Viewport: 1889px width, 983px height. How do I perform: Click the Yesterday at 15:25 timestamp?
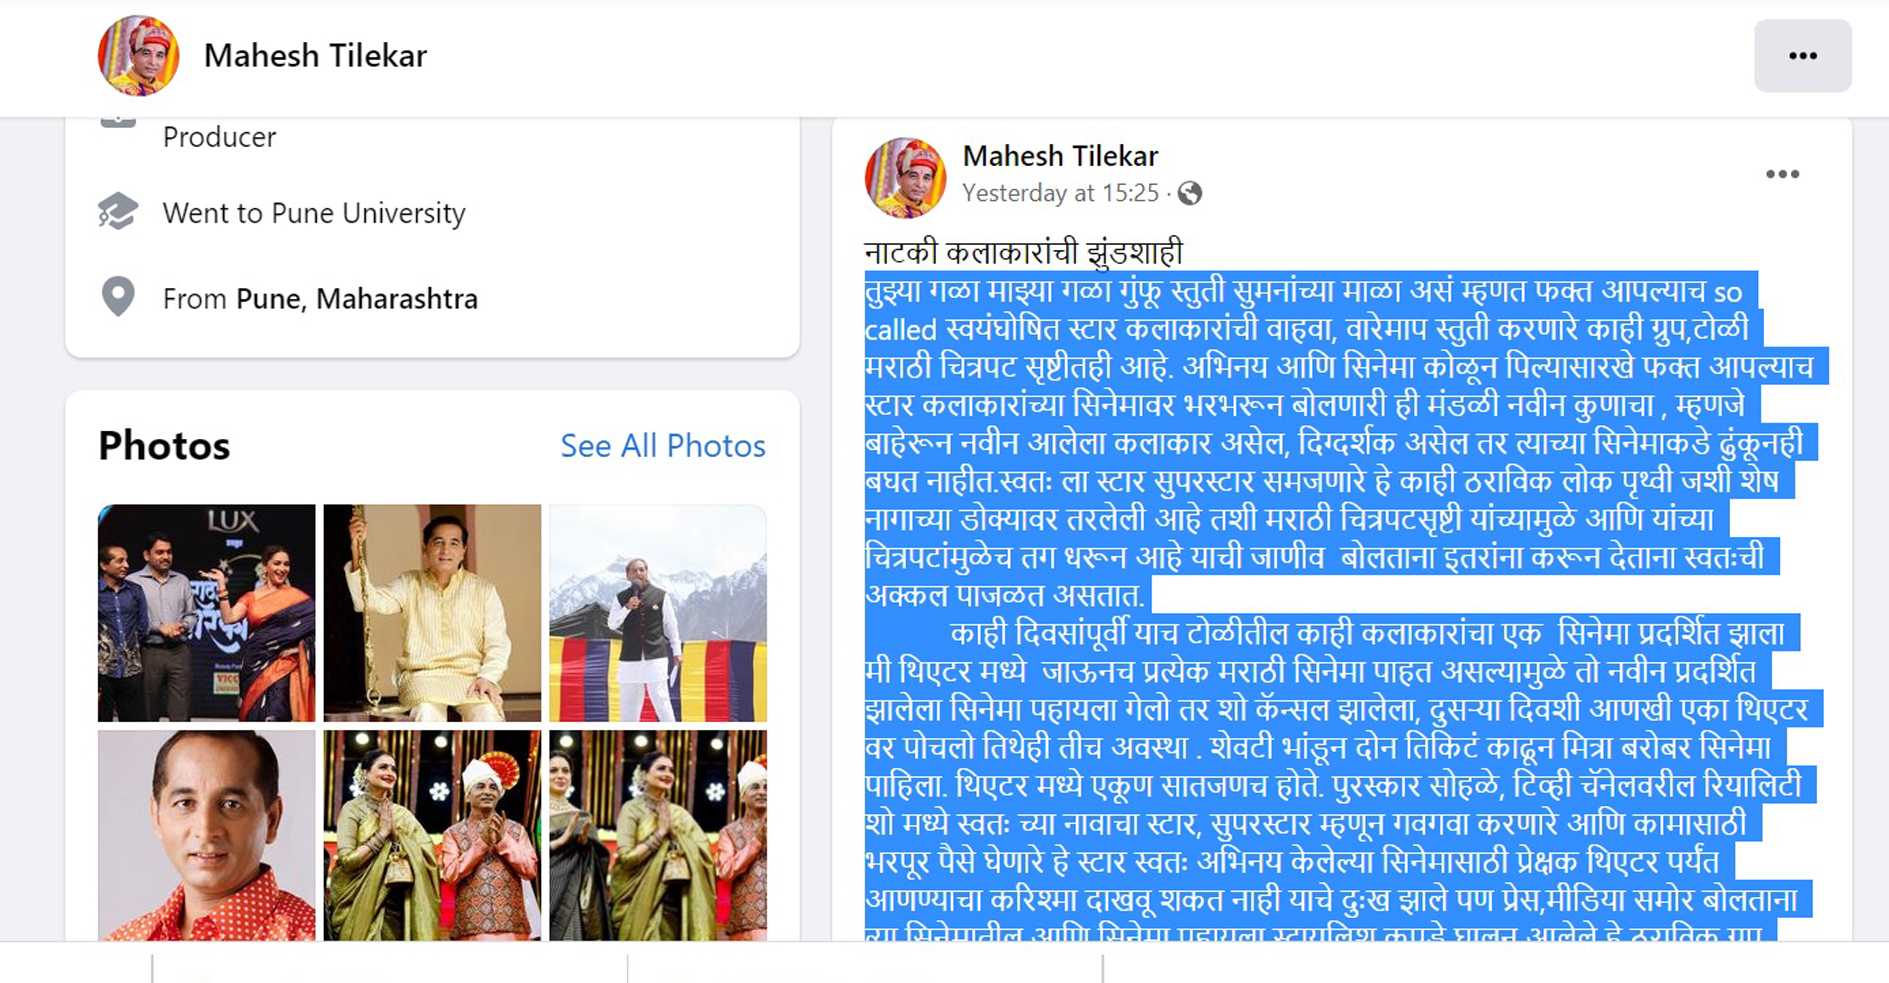(1060, 193)
